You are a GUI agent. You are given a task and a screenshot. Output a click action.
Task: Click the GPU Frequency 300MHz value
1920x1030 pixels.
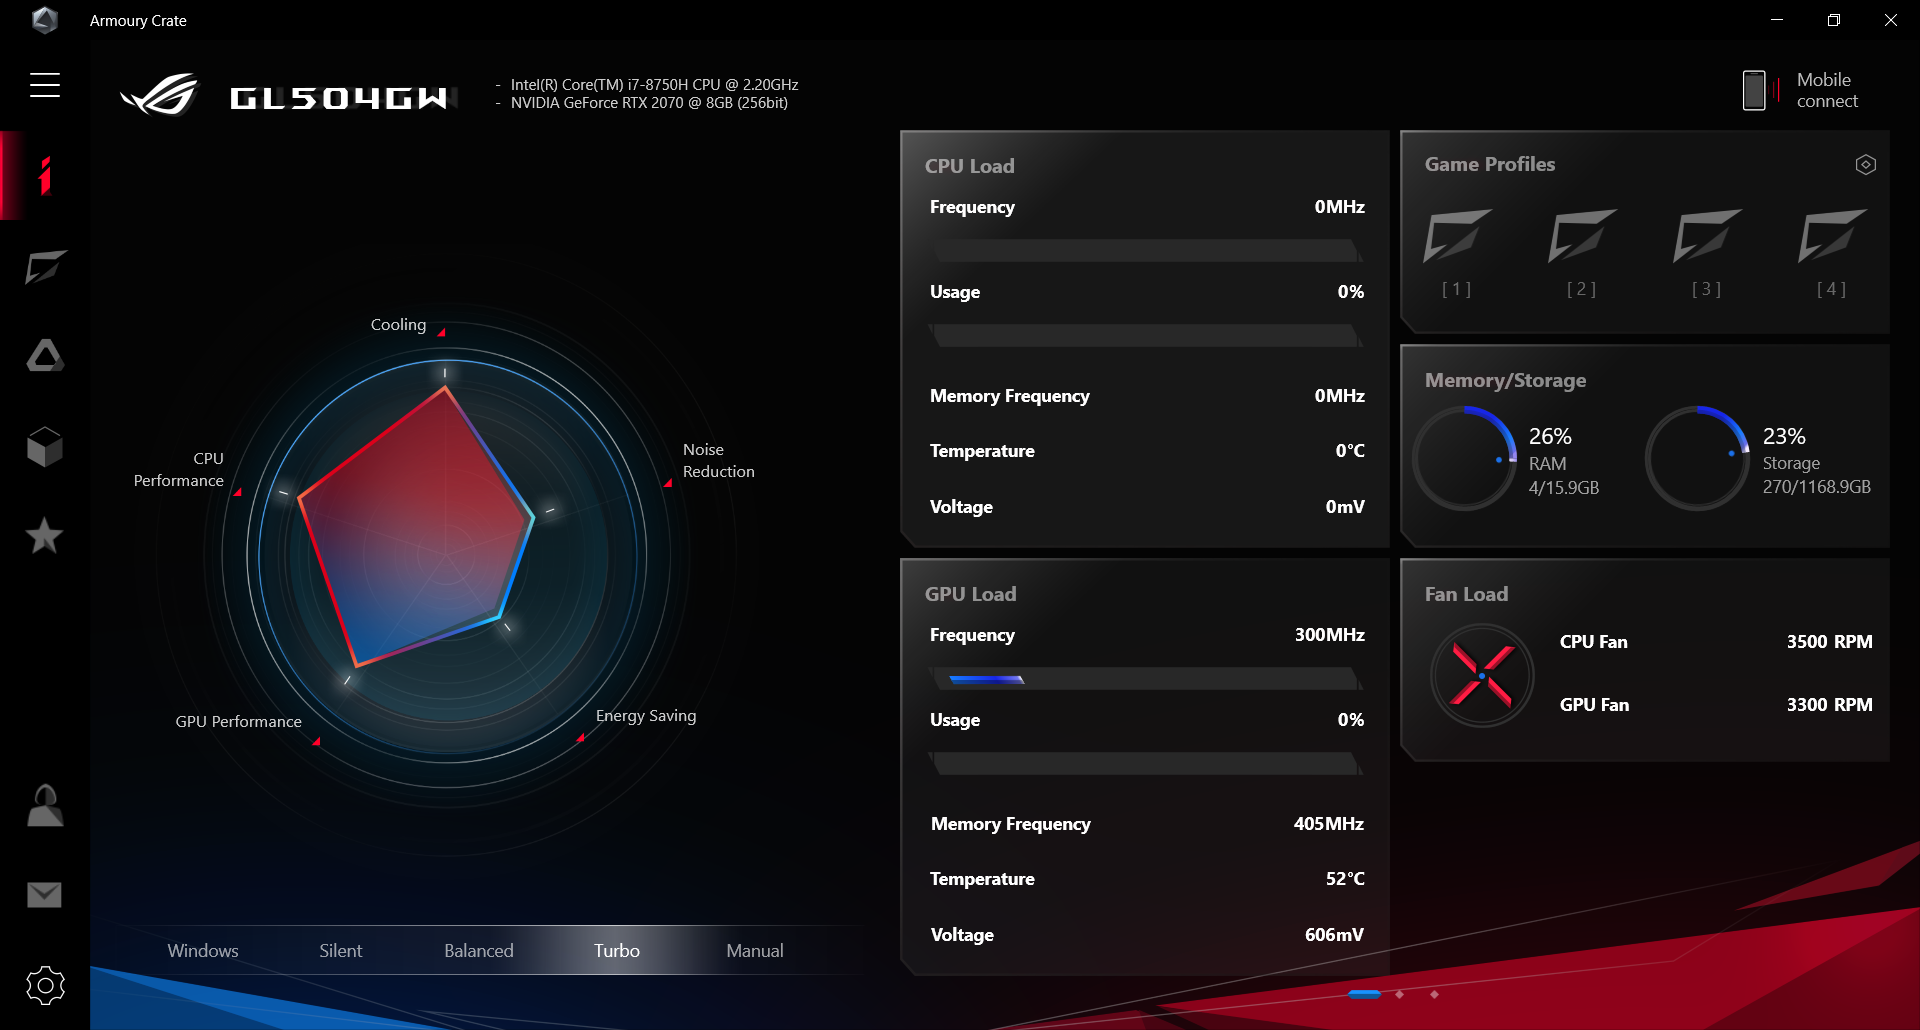pyautogui.click(x=1329, y=635)
